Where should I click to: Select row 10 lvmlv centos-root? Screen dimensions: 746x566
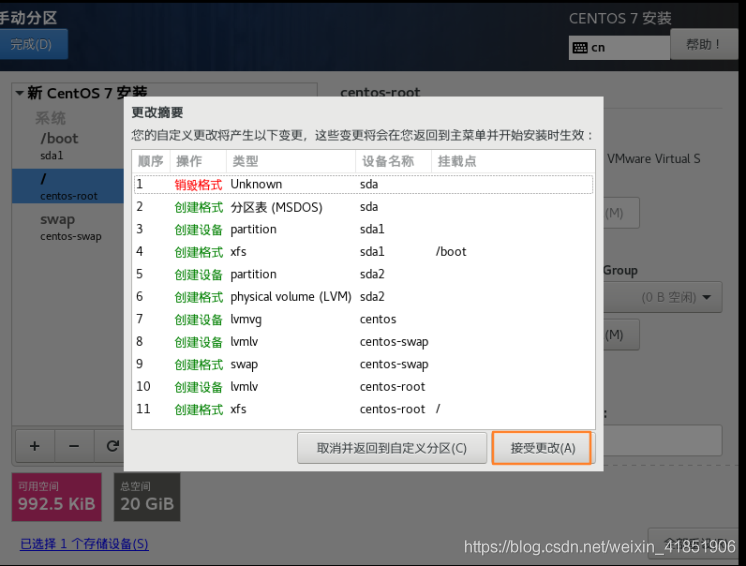click(x=363, y=387)
